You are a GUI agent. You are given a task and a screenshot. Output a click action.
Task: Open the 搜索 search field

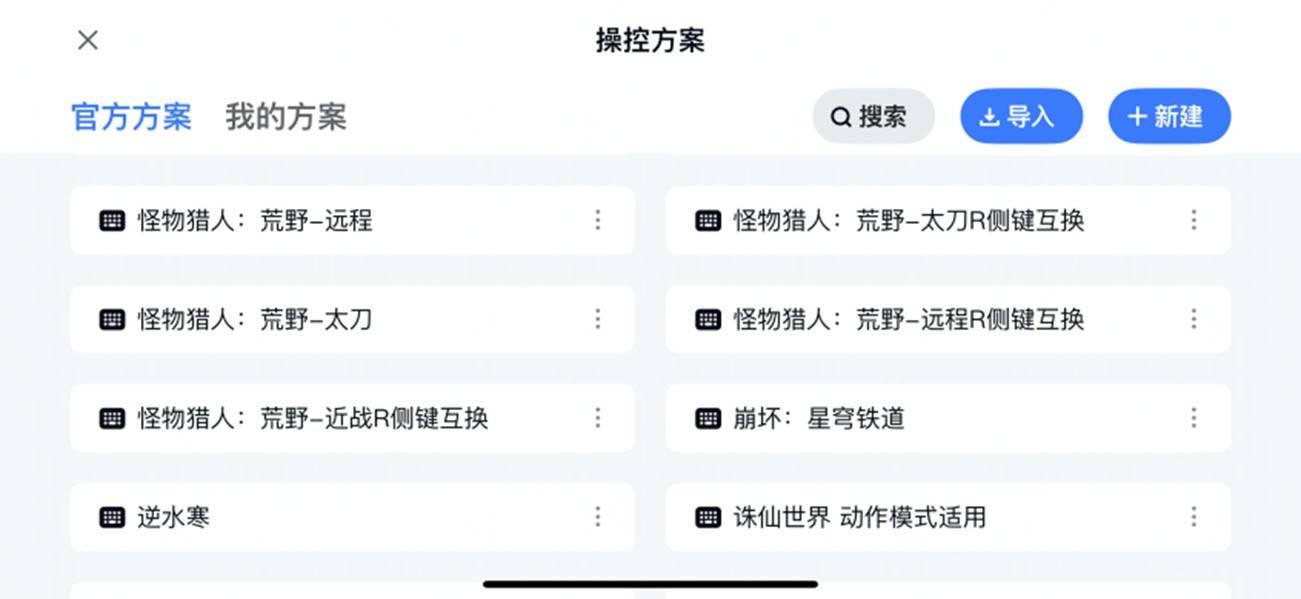pyautogui.click(x=873, y=117)
